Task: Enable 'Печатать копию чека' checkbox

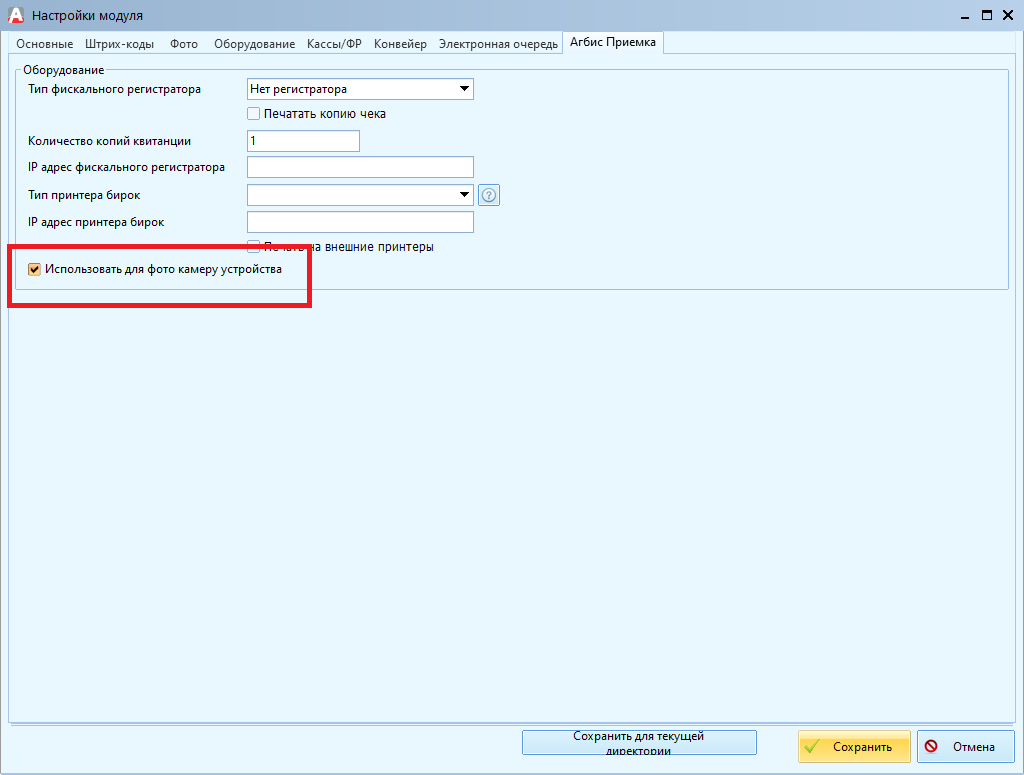Action: pyautogui.click(x=253, y=114)
